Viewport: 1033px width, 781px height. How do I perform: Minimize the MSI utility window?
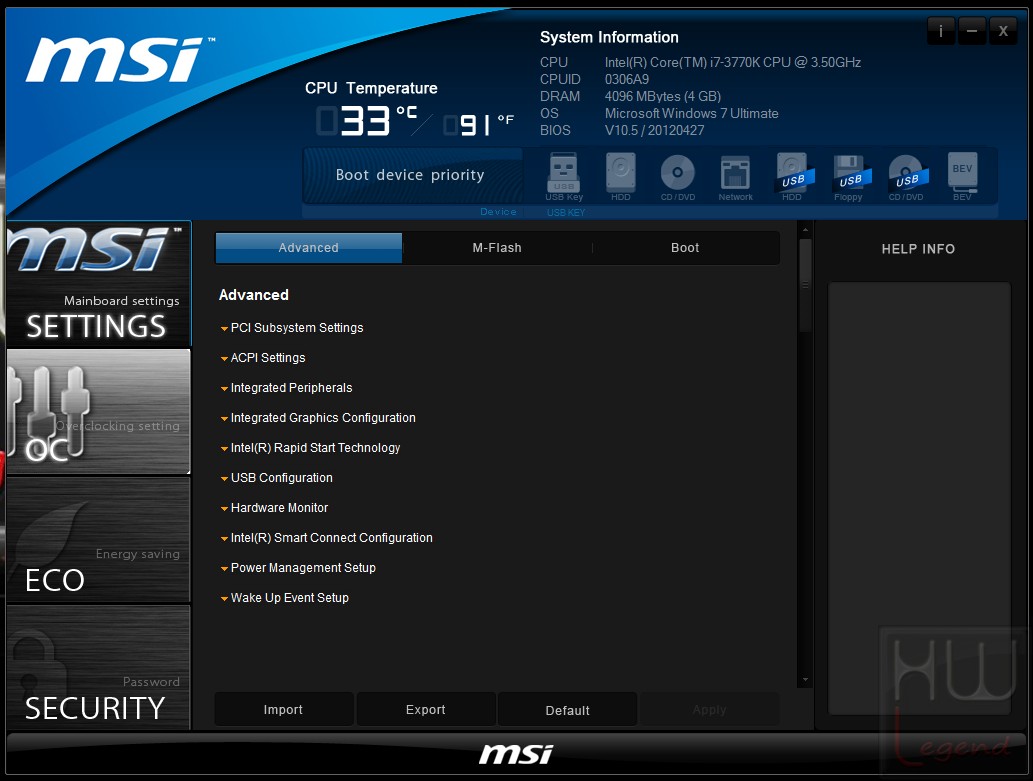pos(972,31)
